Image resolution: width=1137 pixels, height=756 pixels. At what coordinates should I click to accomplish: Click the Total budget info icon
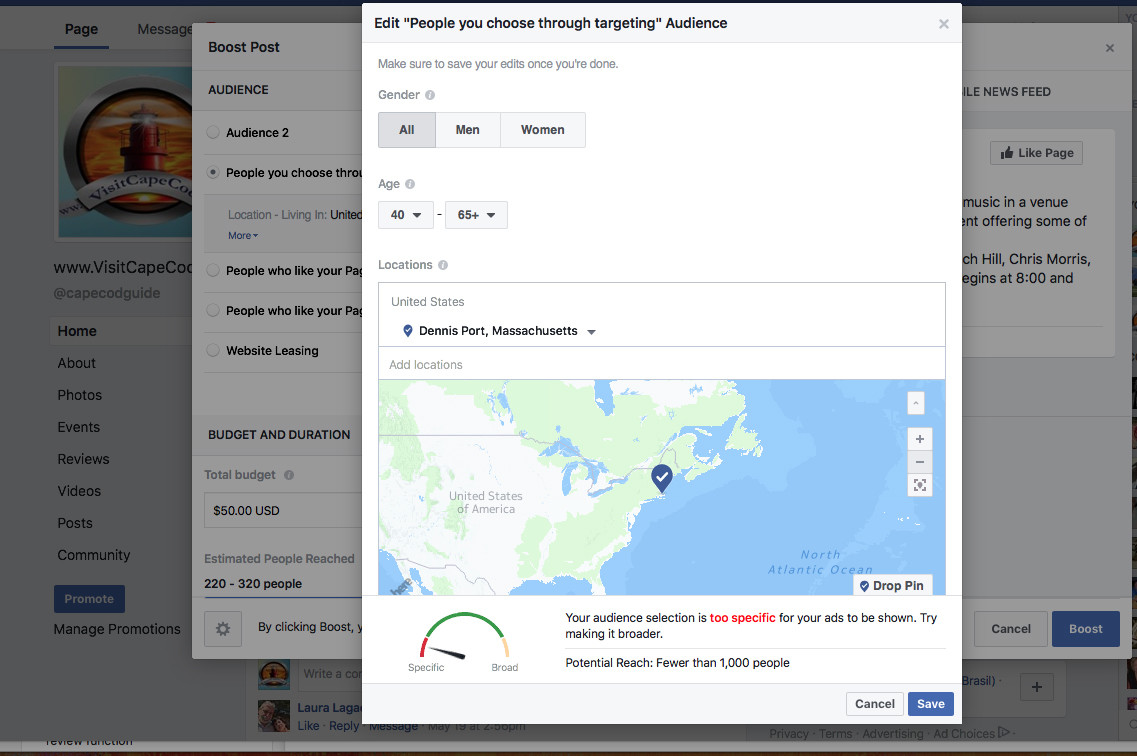(289, 475)
